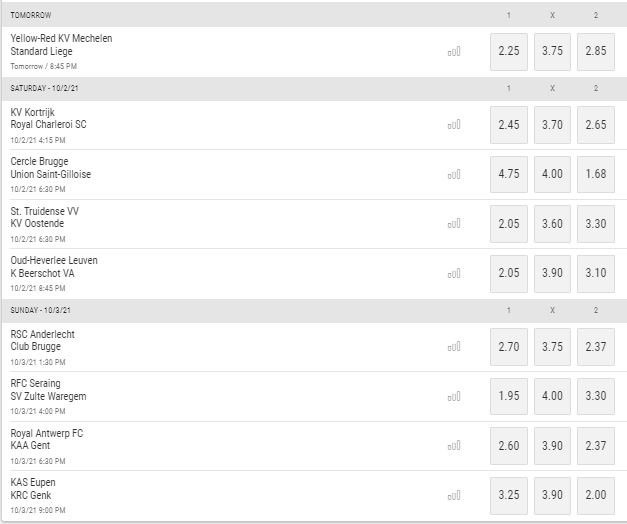Select 2.25 home odds for KV Mechelen
The image size is (627, 524).
tap(509, 52)
